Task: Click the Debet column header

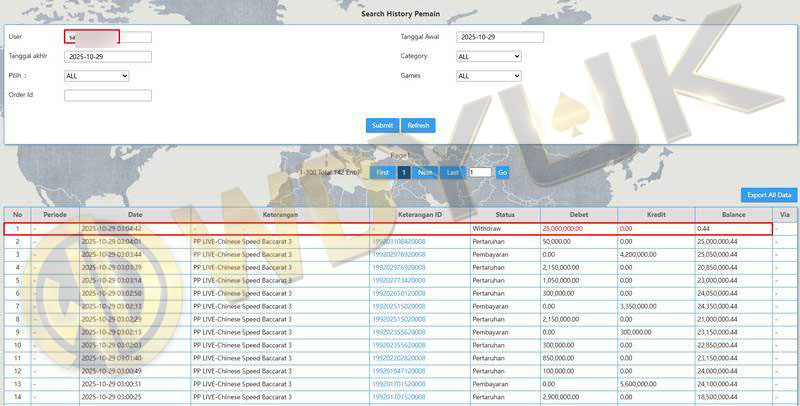Action: pos(578,215)
